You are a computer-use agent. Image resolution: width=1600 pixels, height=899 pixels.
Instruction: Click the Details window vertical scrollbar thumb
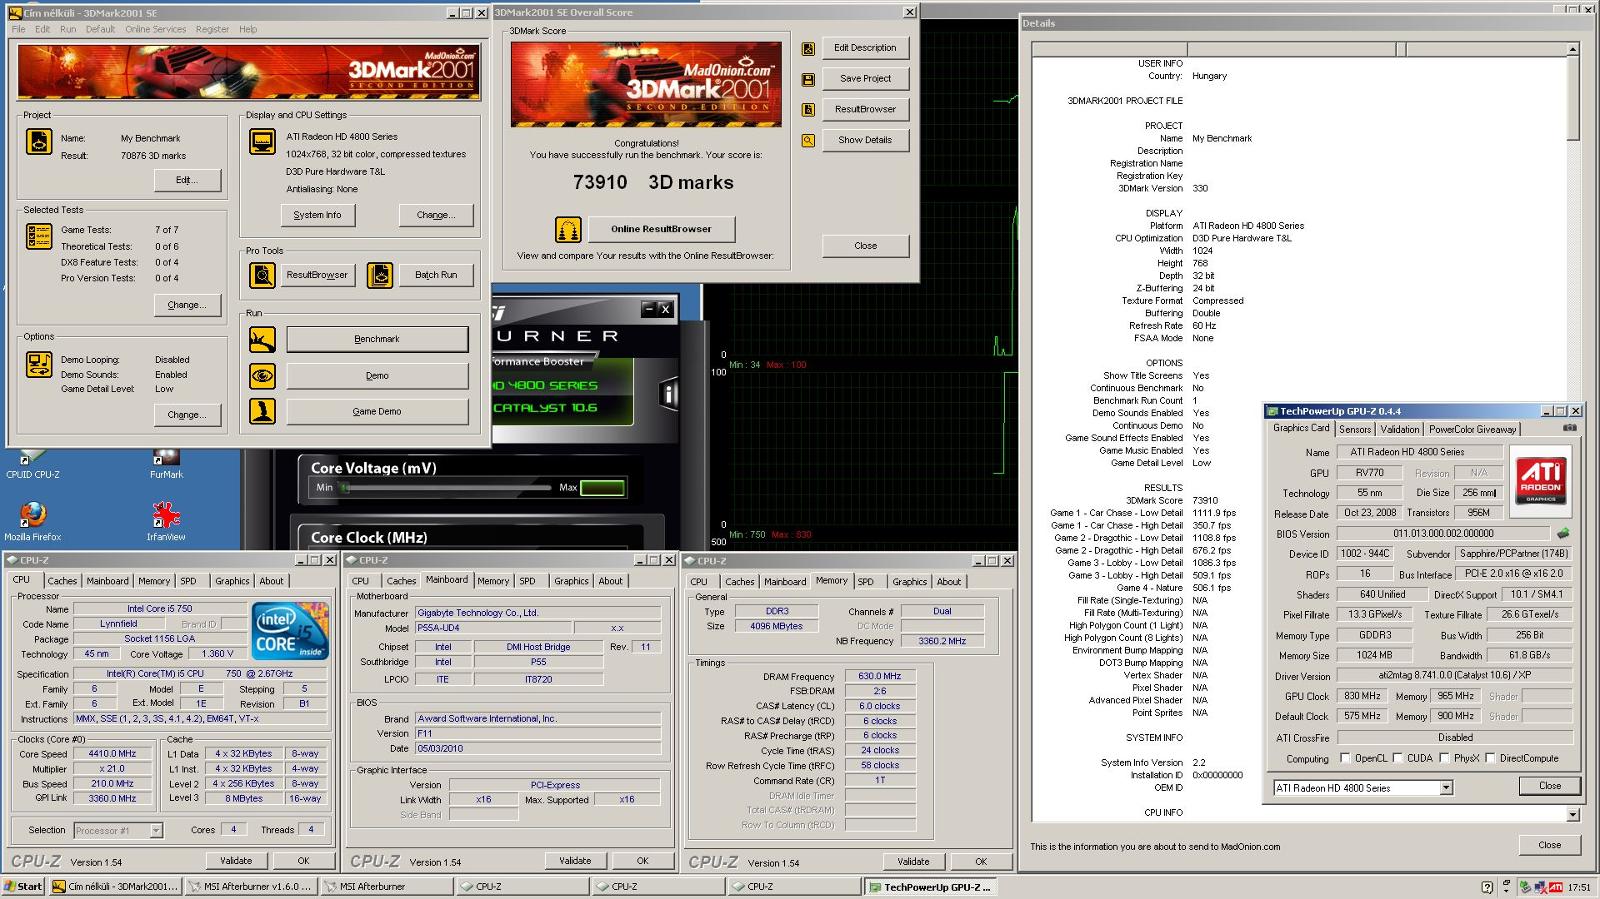tap(1573, 96)
